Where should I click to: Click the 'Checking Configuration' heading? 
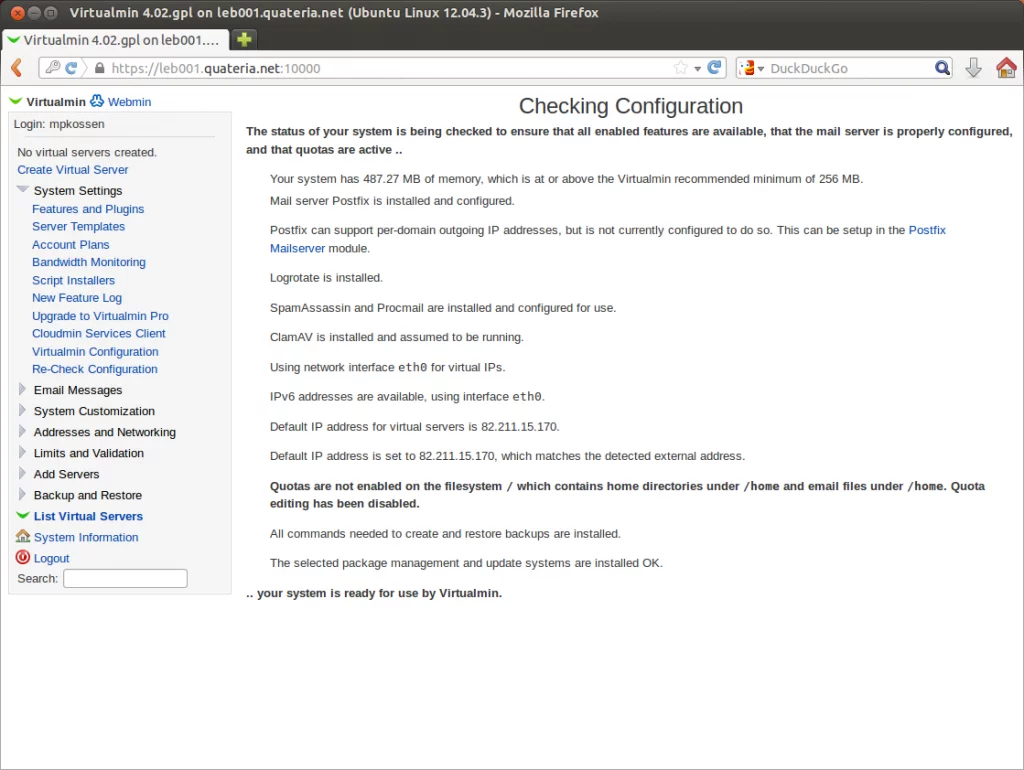(x=630, y=106)
